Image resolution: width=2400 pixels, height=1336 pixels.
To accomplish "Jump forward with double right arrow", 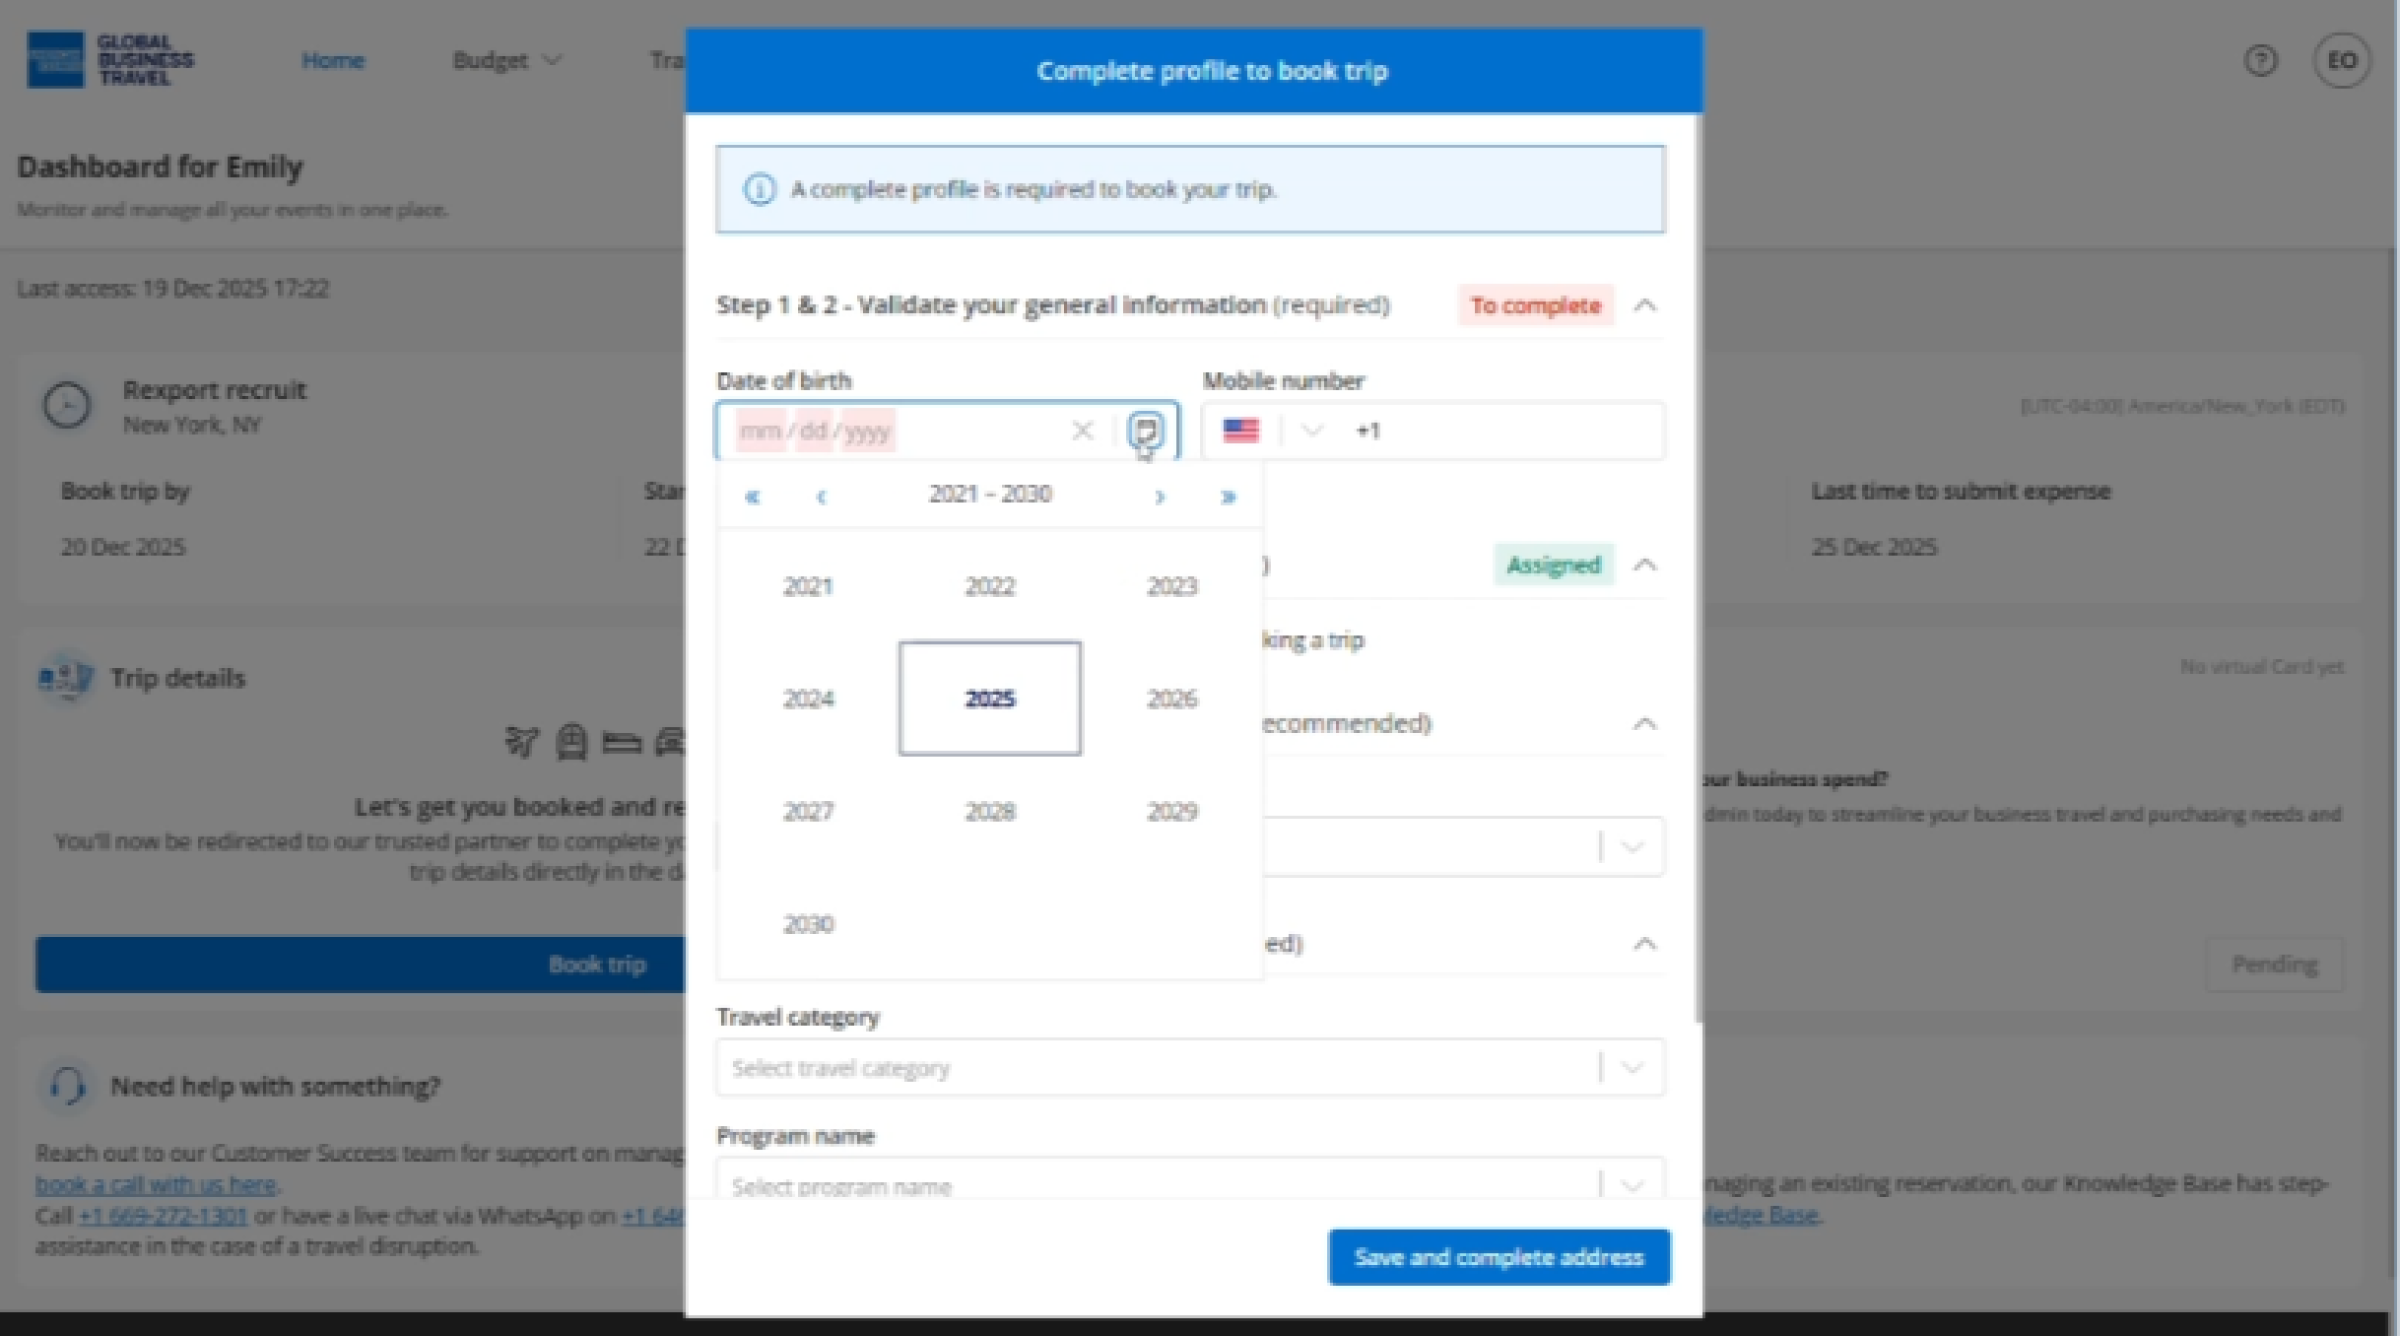I will (x=1228, y=496).
